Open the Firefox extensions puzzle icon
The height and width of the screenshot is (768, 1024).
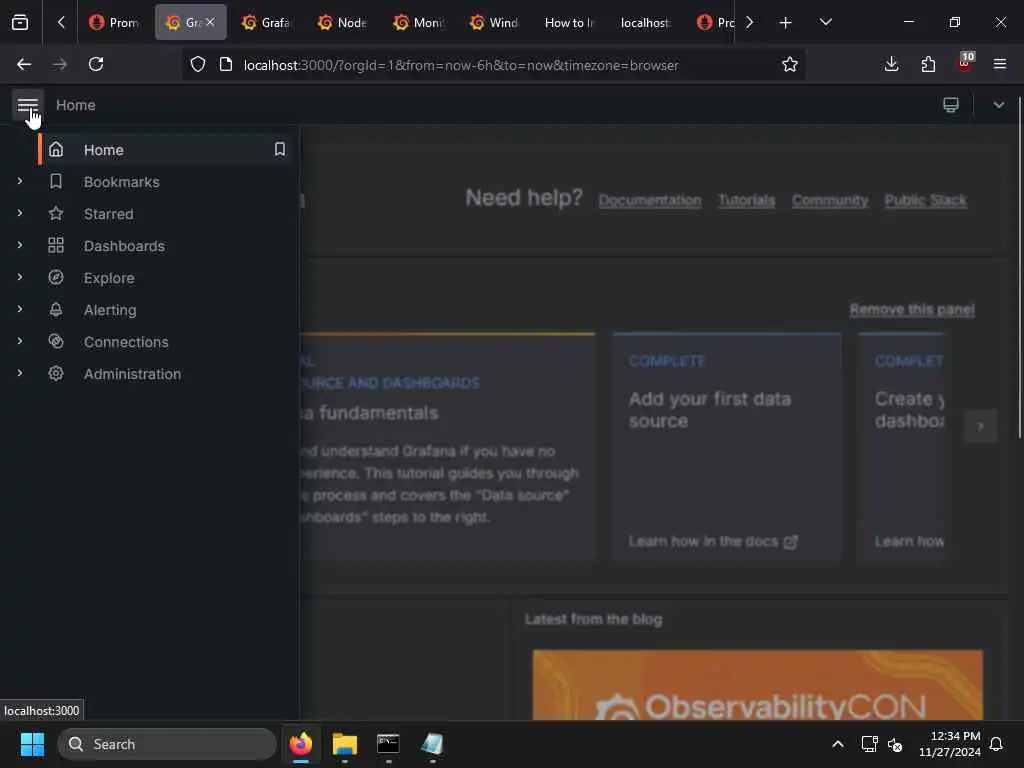[928, 64]
